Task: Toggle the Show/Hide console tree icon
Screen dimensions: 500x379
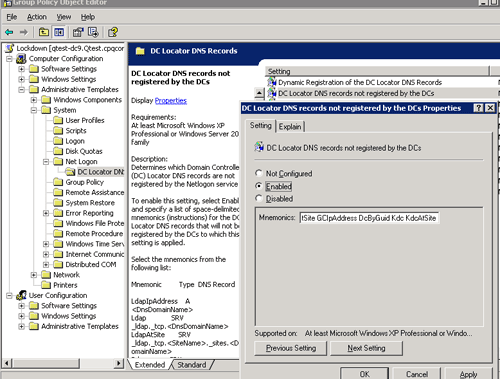Action: click(x=59, y=32)
